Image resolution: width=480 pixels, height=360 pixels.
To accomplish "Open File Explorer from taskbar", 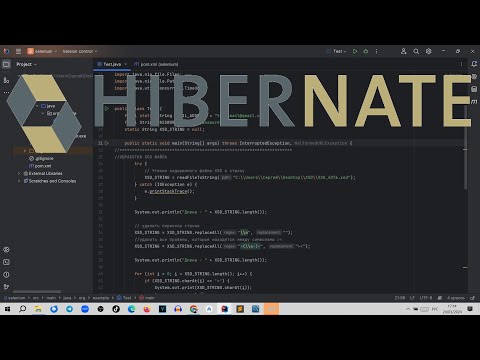I will pos(38,309).
